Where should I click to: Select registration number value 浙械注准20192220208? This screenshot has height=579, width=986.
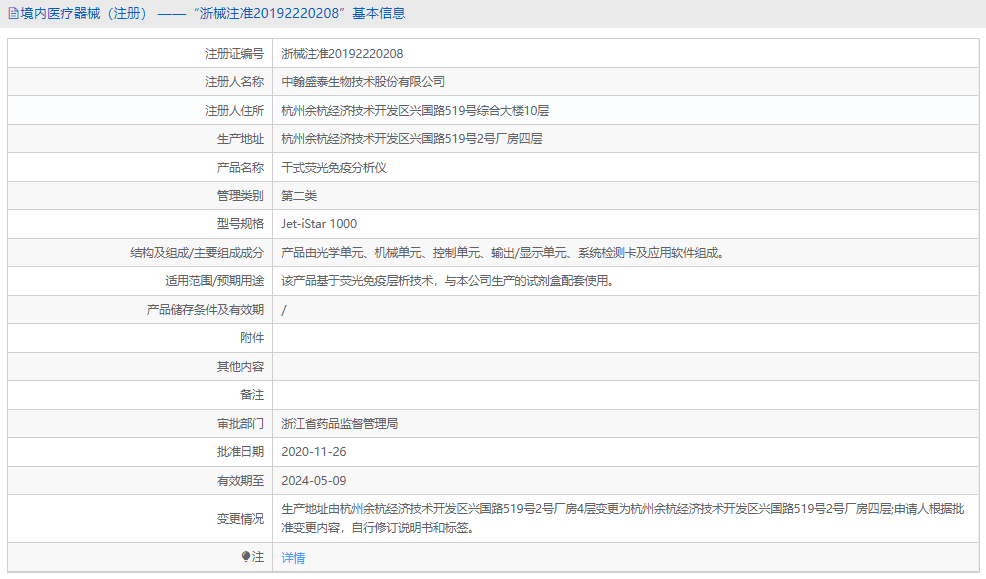[342, 53]
